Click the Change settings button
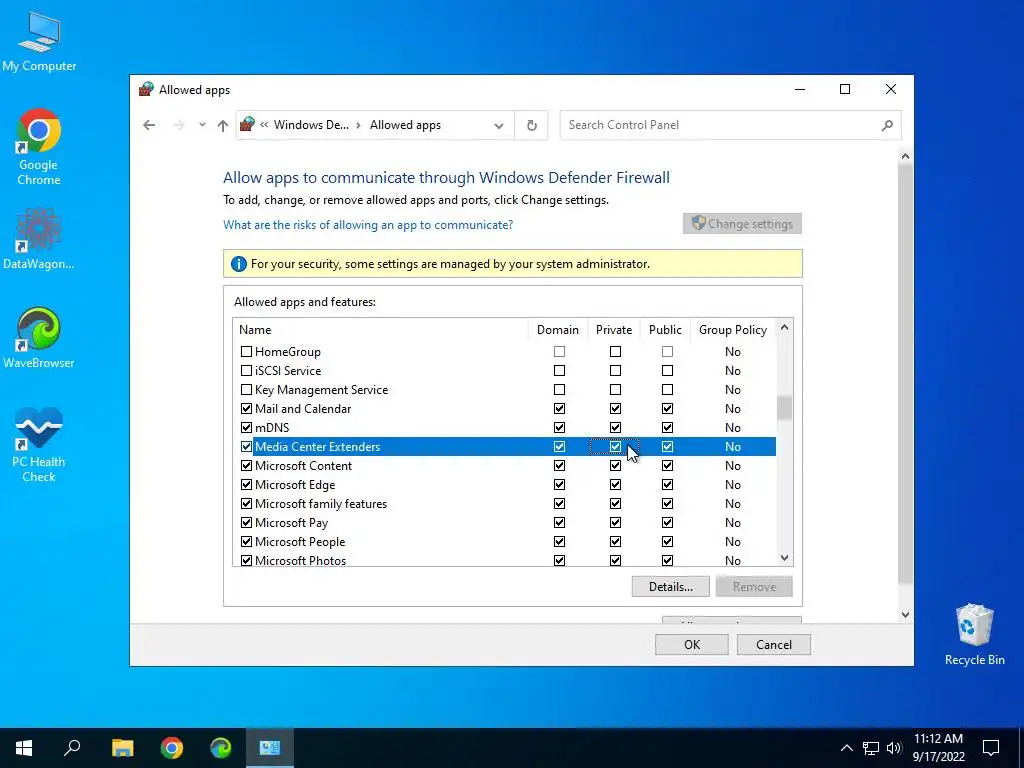Image resolution: width=1024 pixels, height=768 pixels. pyautogui.click(x=742, y=223)
